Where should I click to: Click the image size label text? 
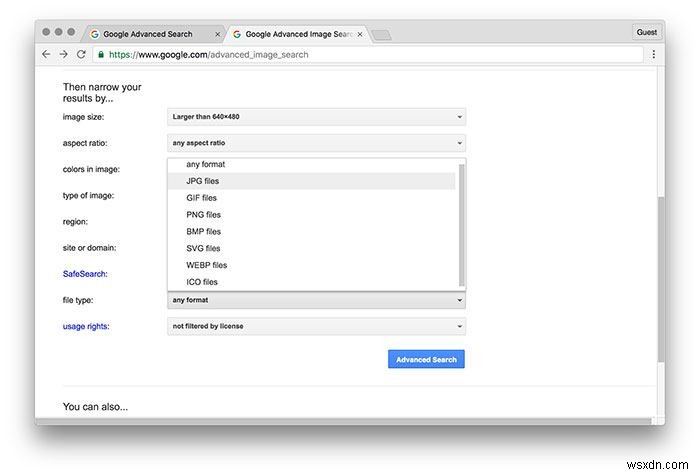[x=83, y=117]
